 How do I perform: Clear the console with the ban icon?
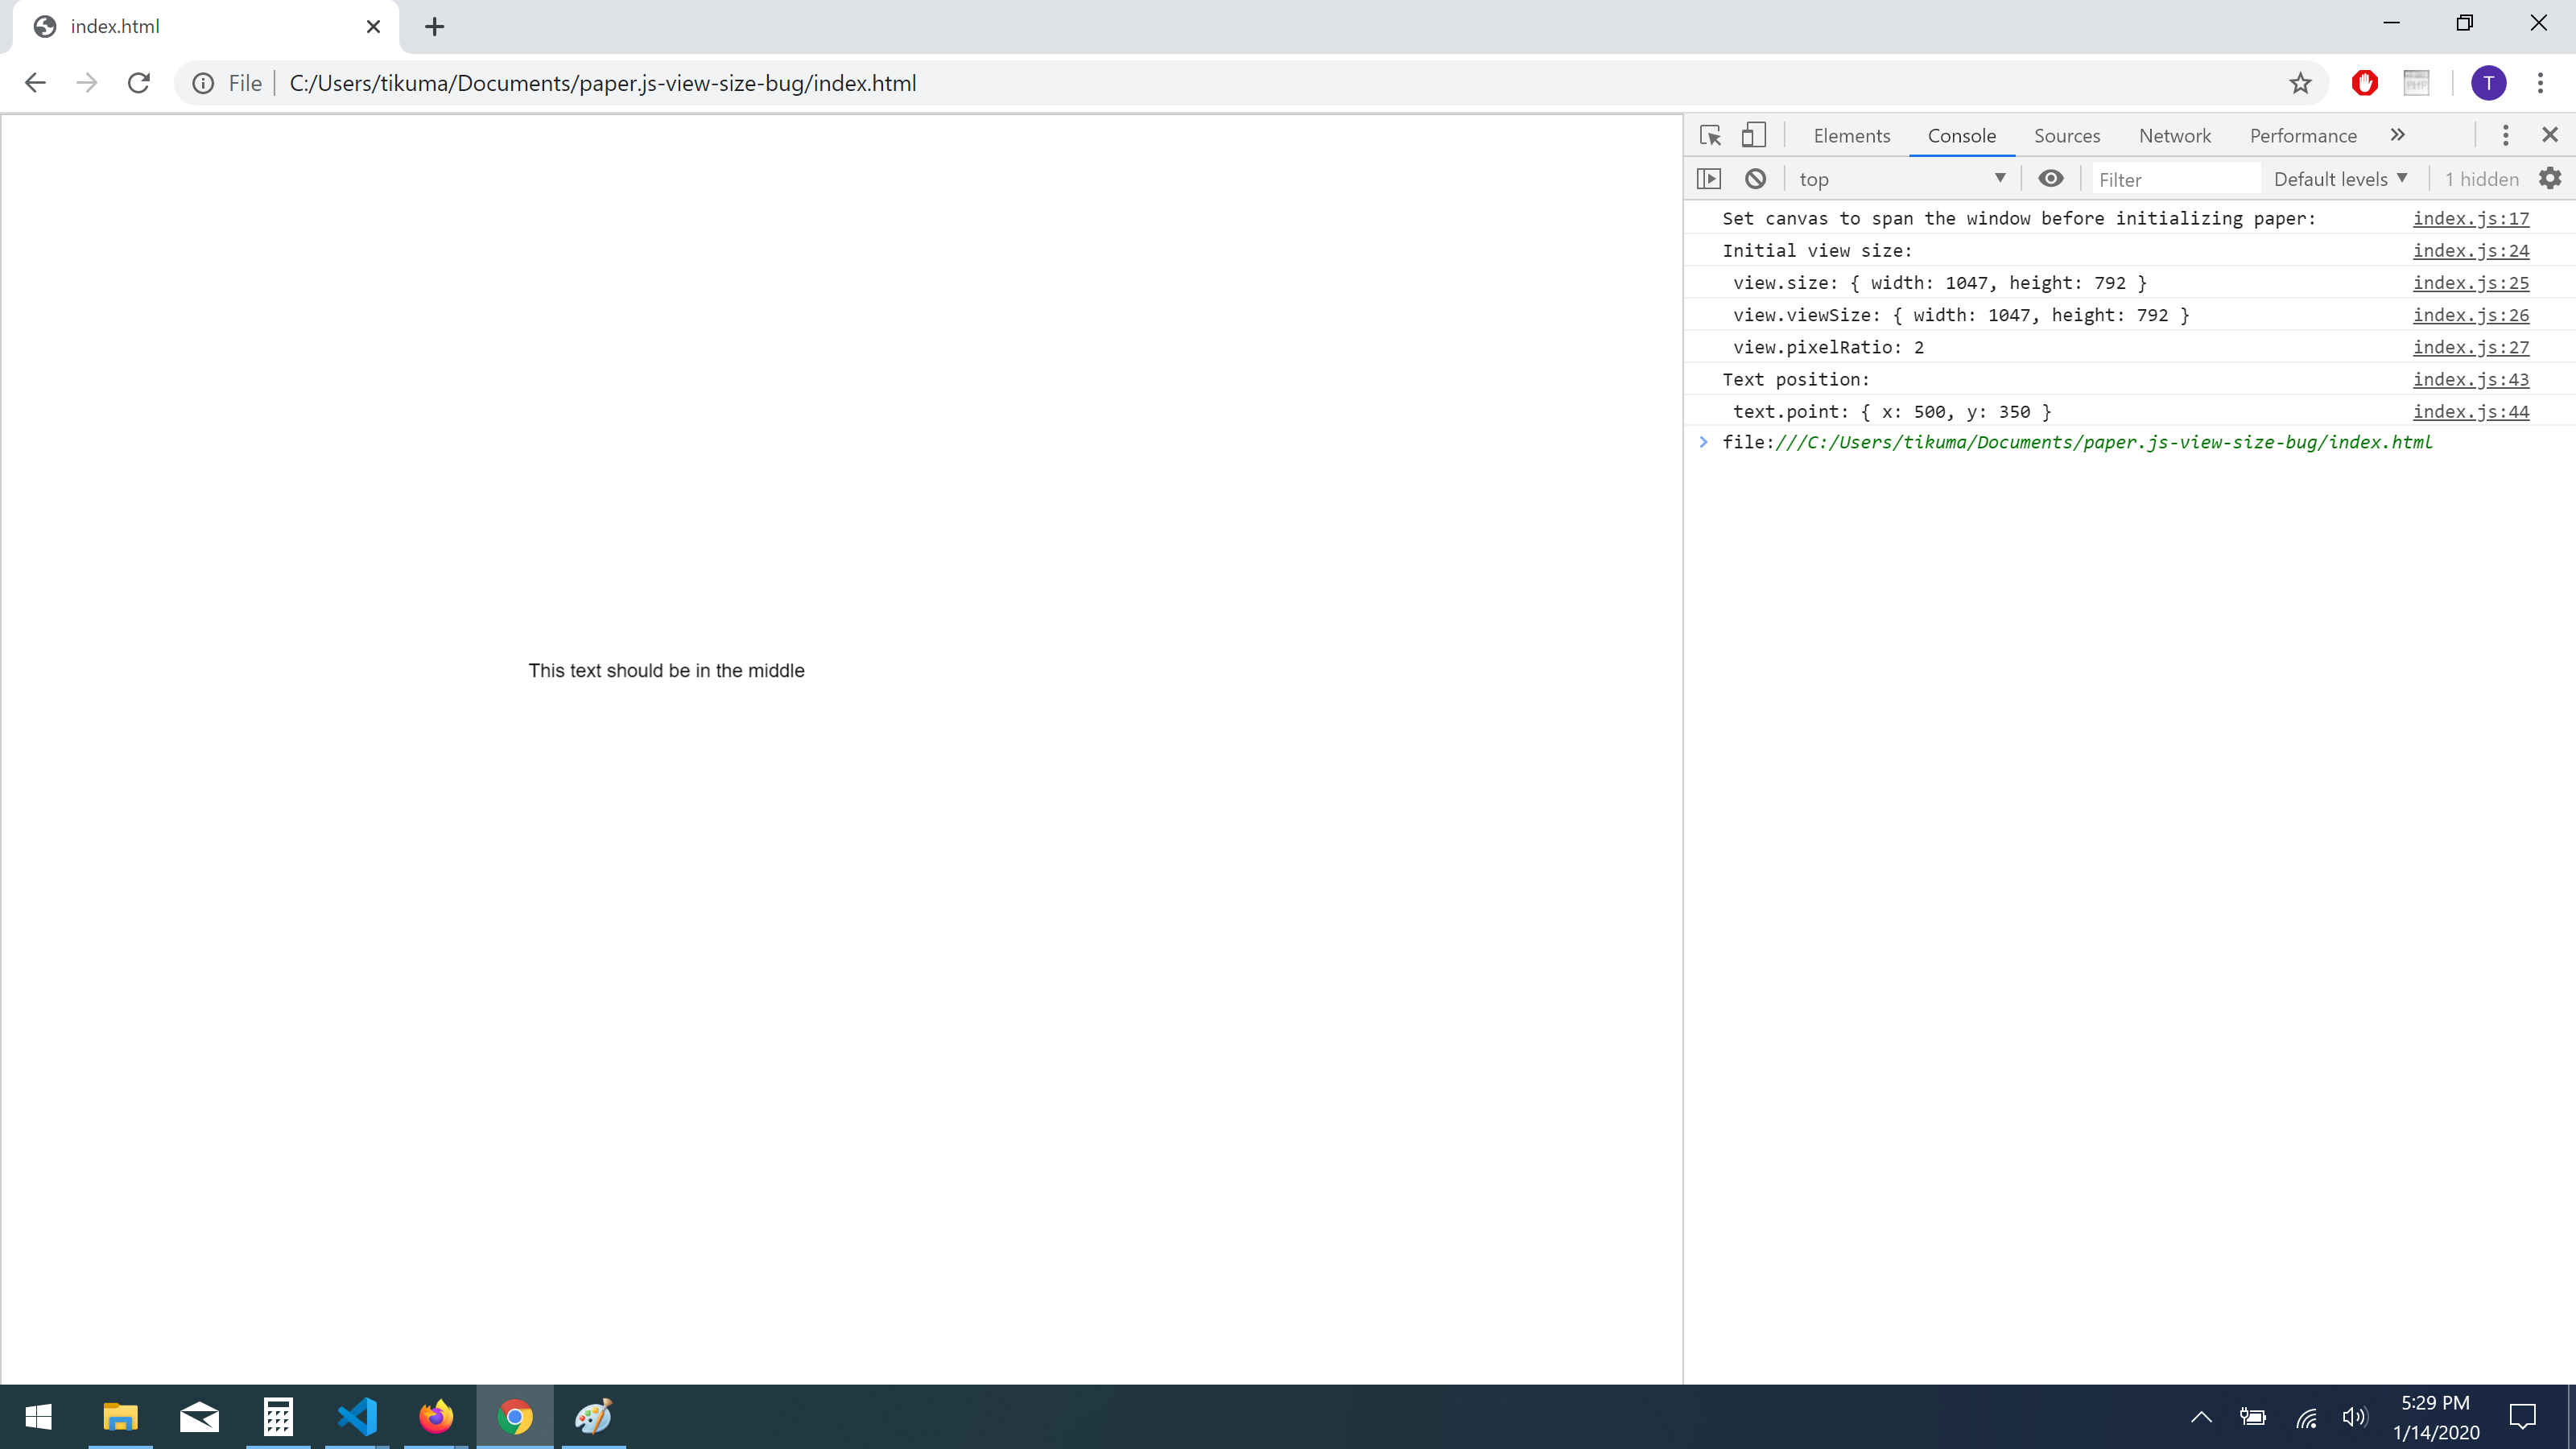click(1755, 179)
